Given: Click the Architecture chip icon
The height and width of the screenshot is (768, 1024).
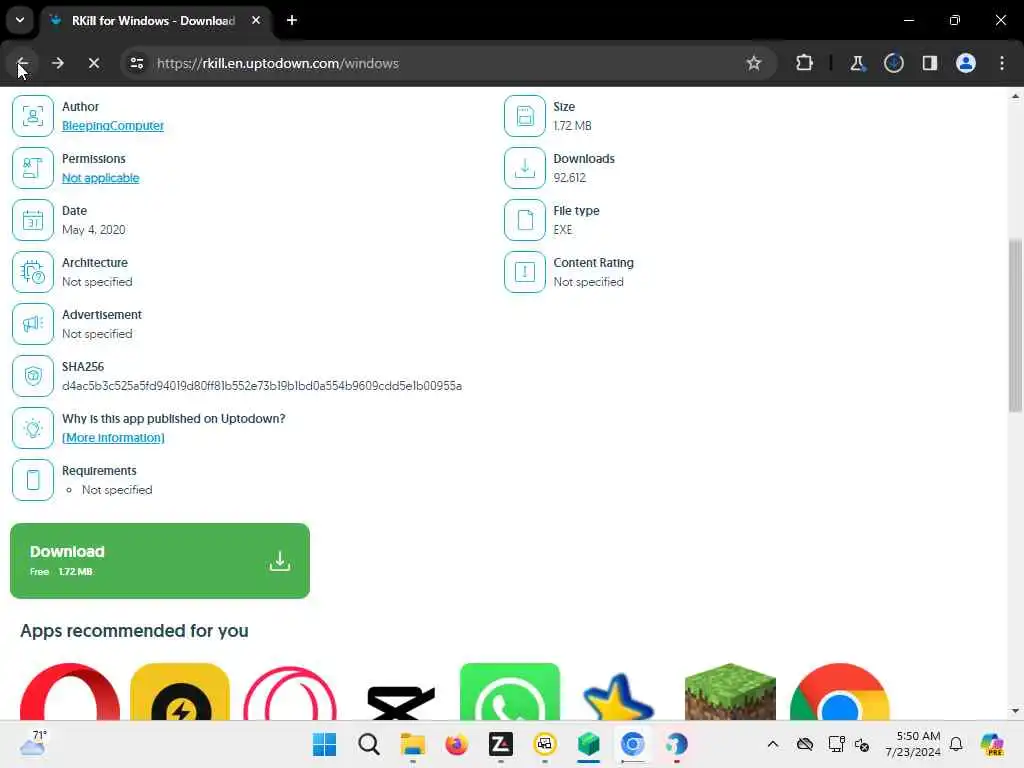Looking at the screenshot, I should click(x=33, y=272).
